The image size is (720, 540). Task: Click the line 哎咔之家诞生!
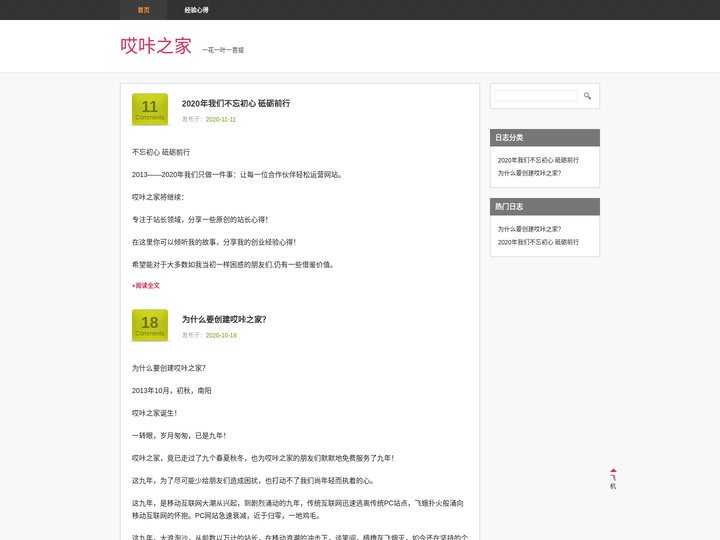pos(154,413)
